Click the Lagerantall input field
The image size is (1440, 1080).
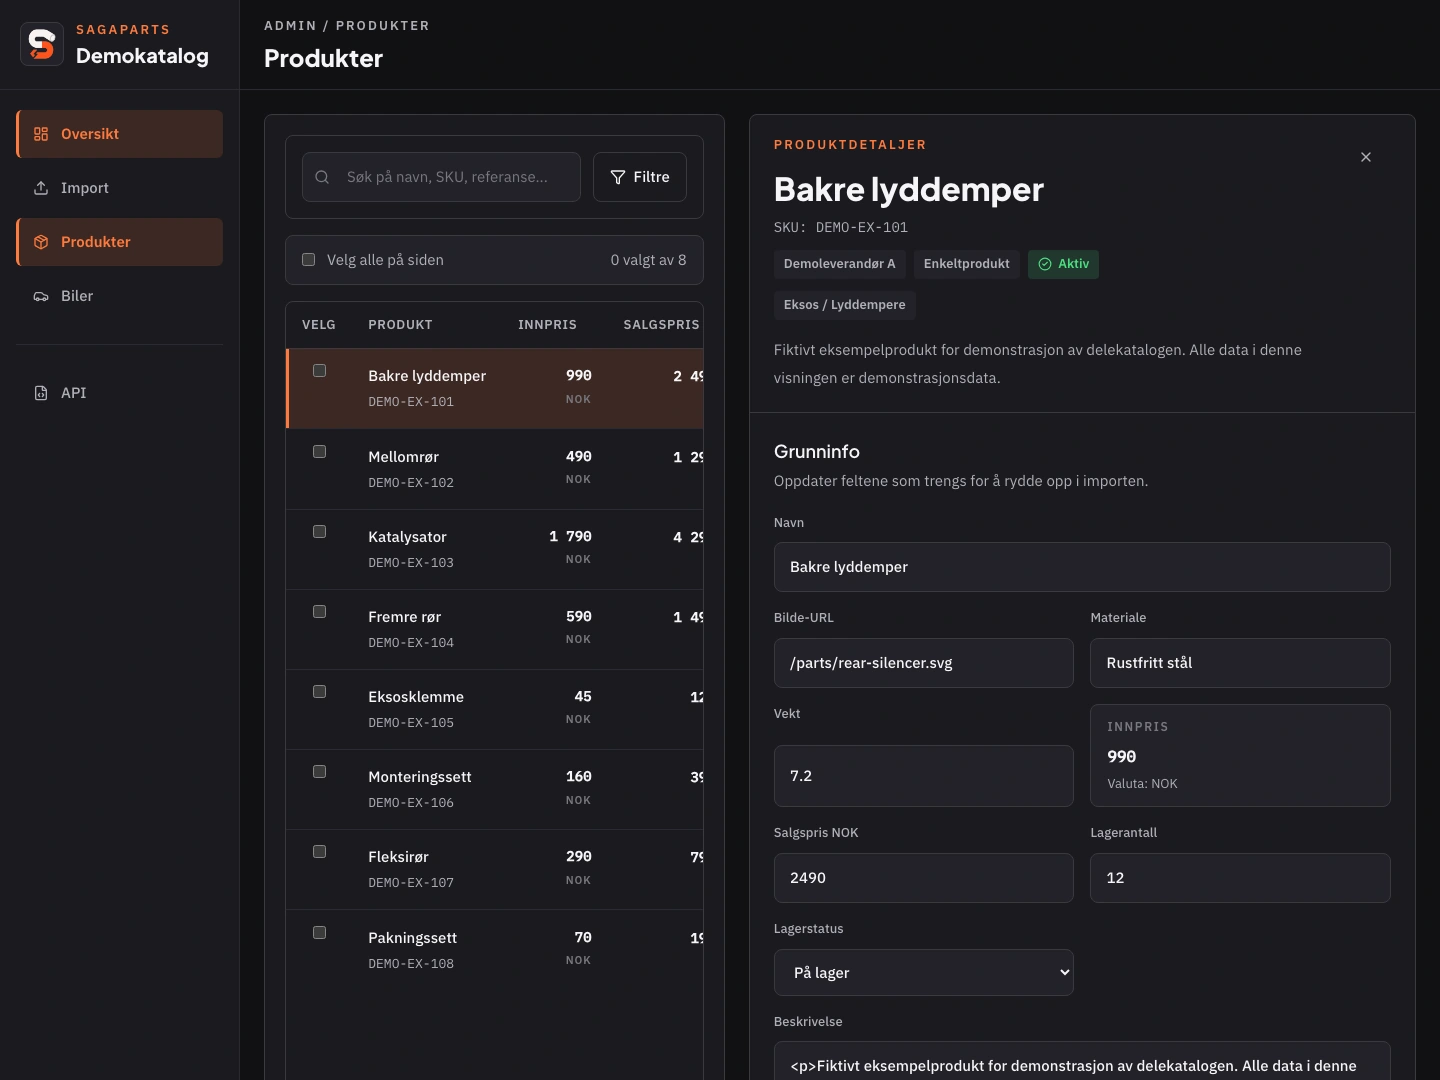pyautogui.click(x=1240, y=878)
